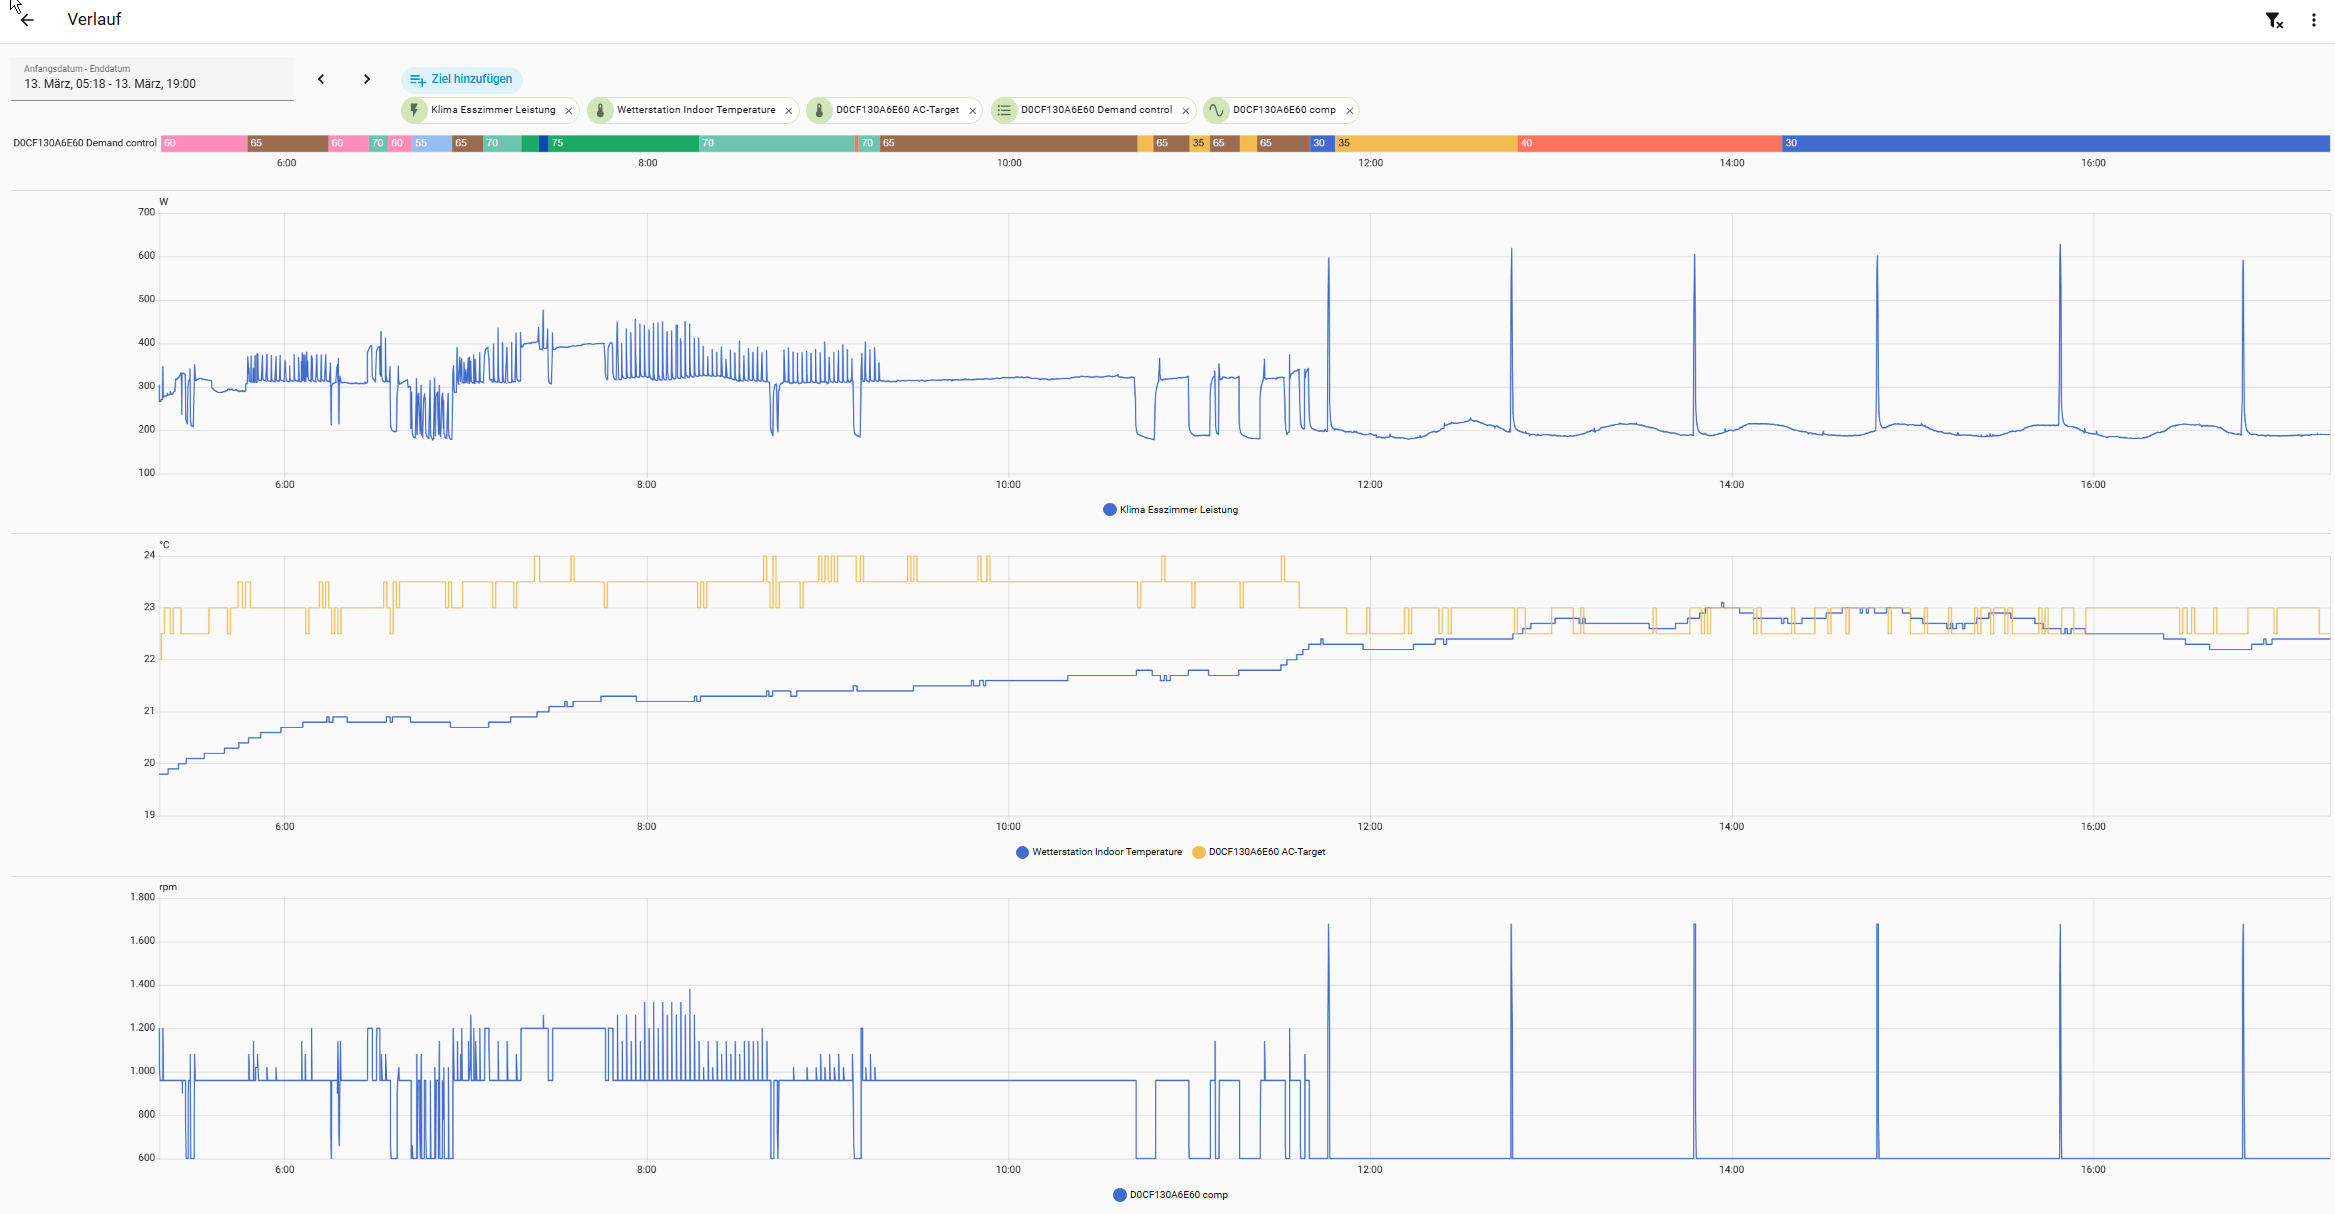This screenshot has height=1214, width=2335.
Task: Click the thermometer icon on Wetterstation Indoor Temperature chip
Action: click(600, 110)
